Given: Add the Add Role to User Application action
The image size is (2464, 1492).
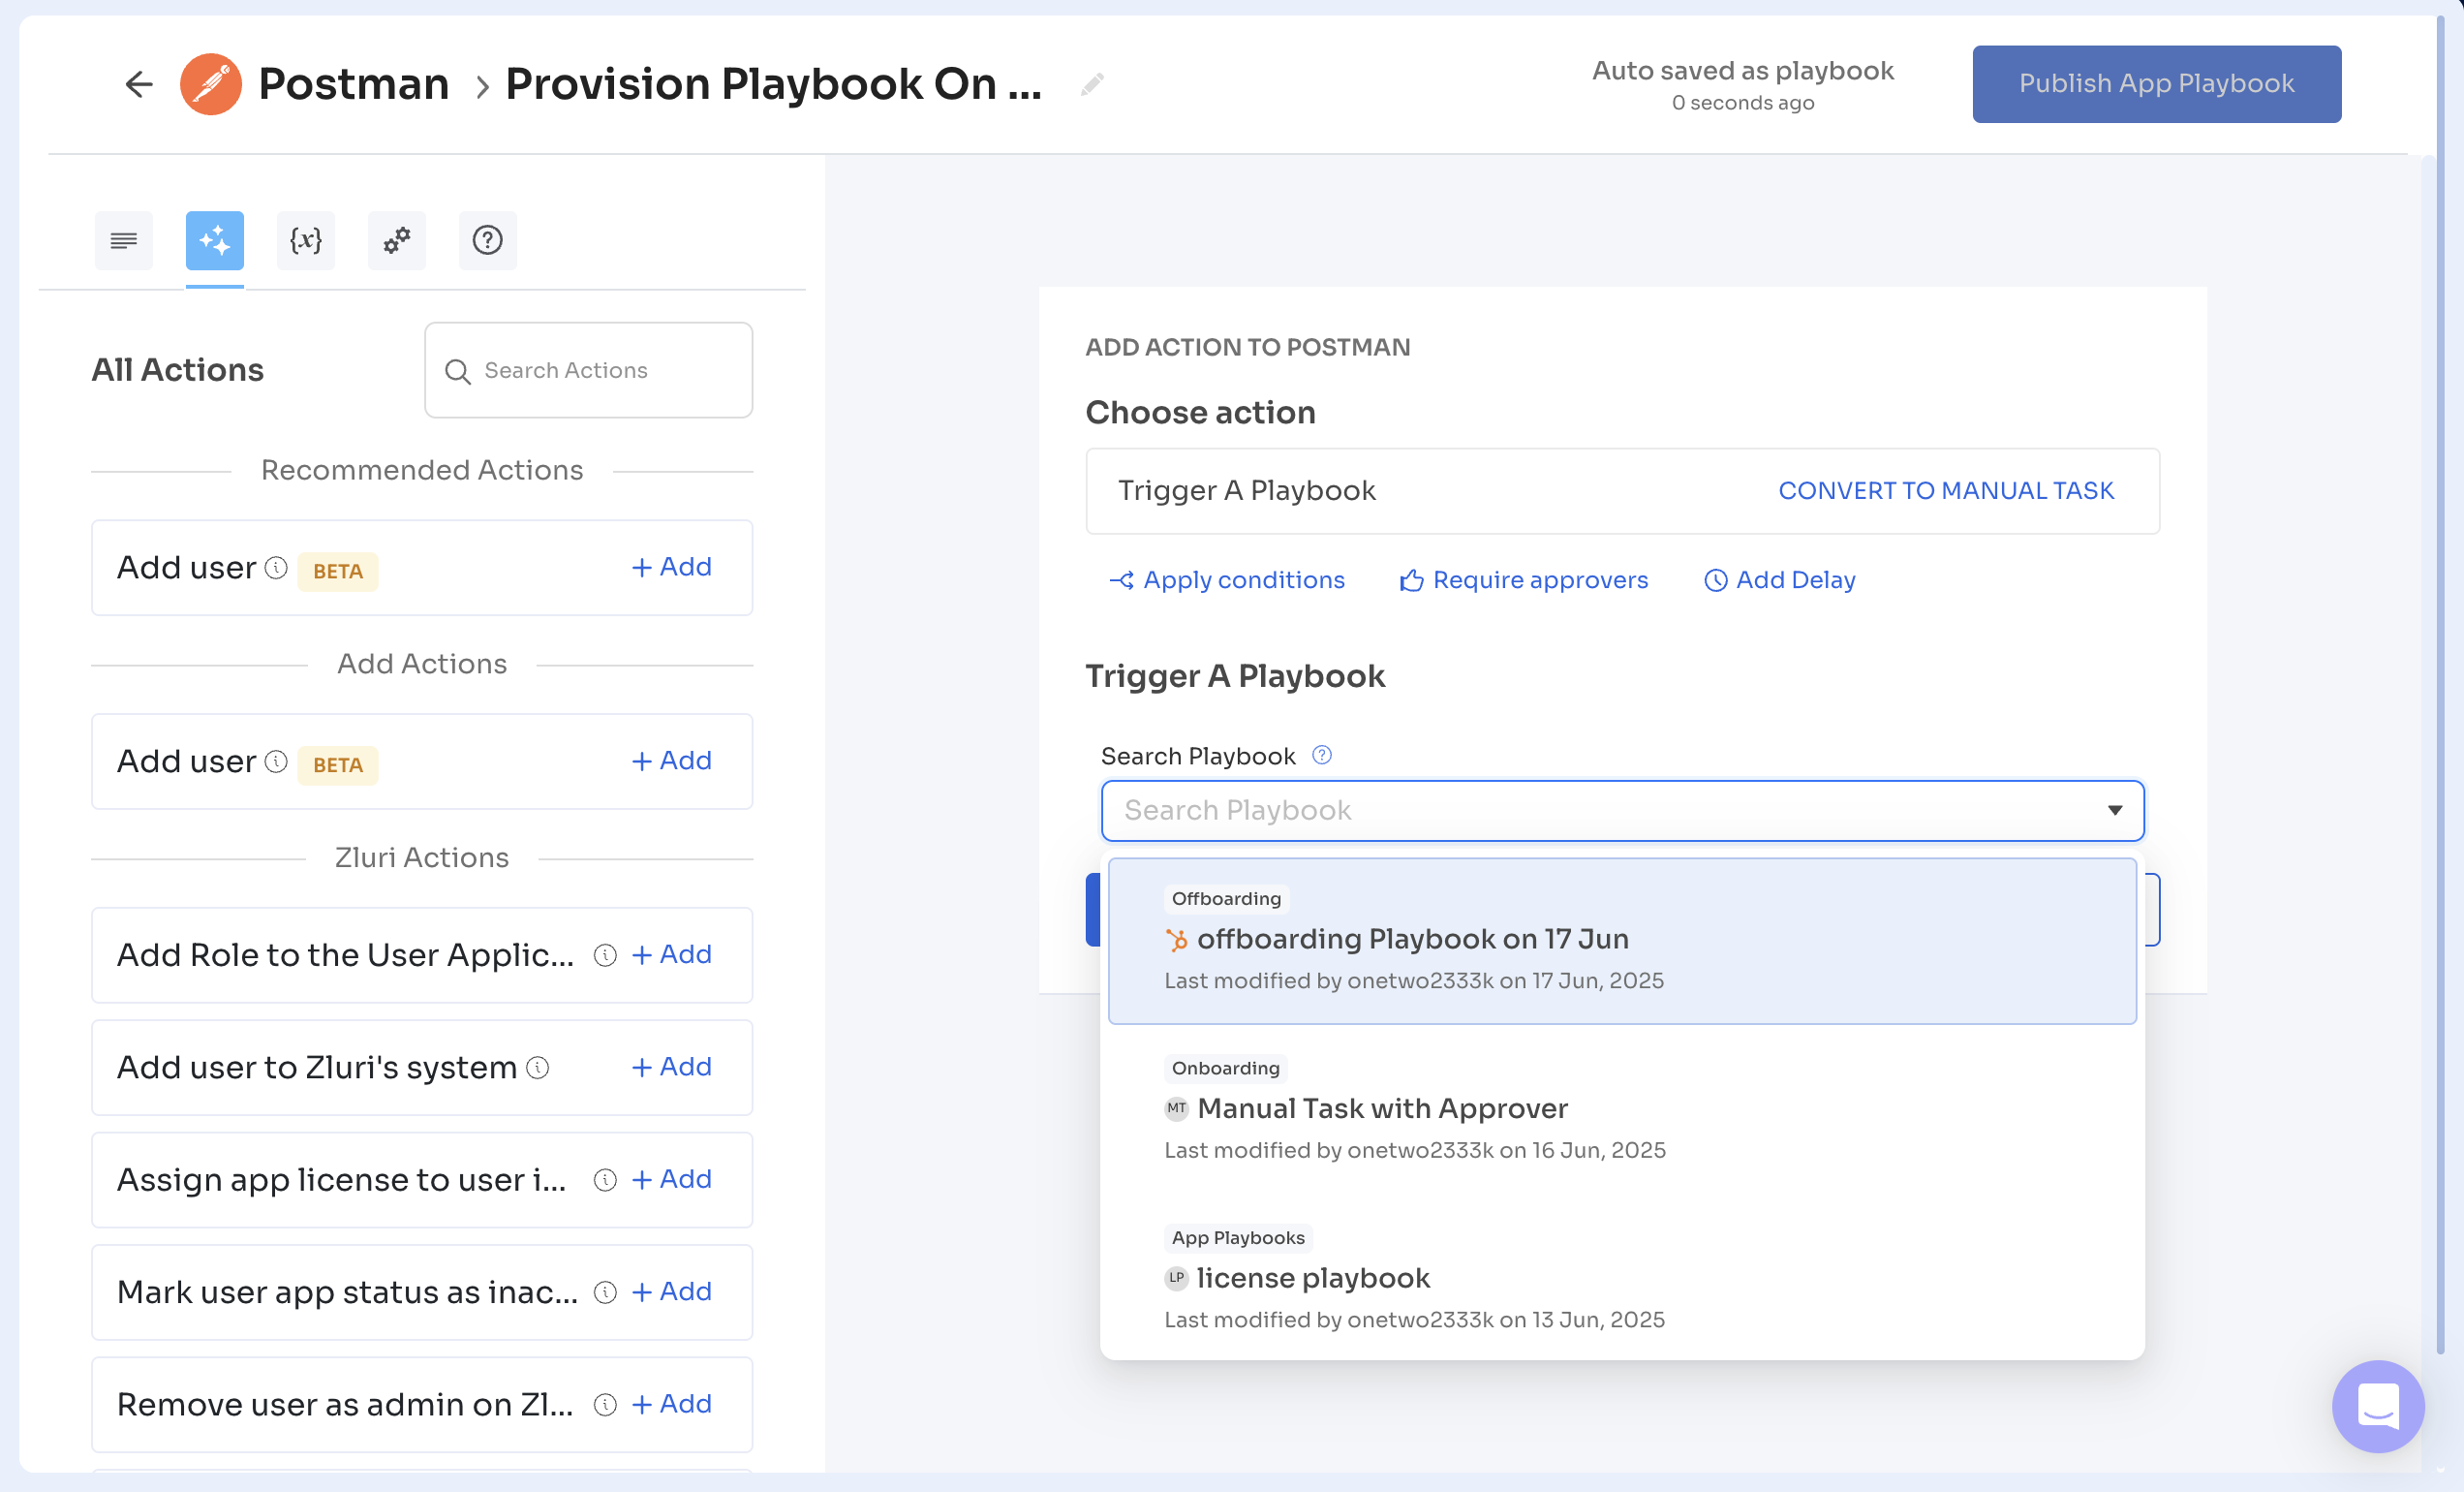Looking at the screenshot, I should tap(672, 955).
